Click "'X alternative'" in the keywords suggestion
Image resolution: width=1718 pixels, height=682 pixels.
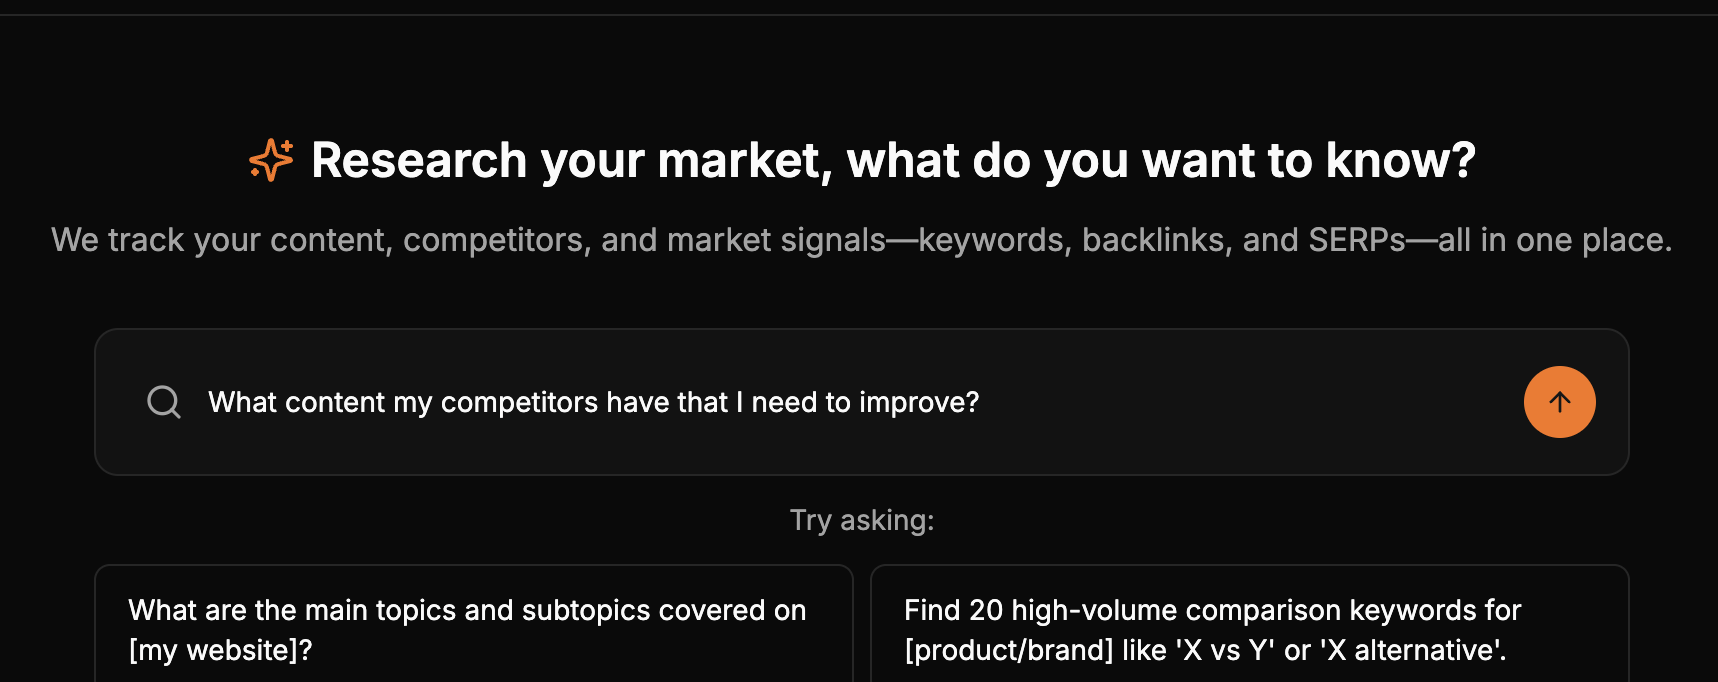point(1413,650)
